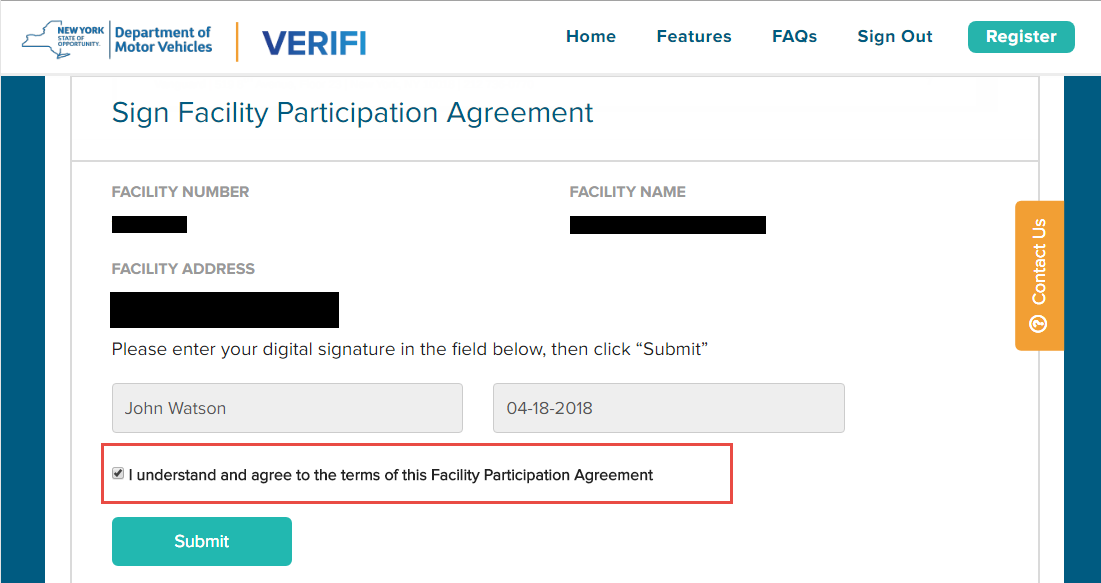The image size is (1101, 583).
Task: Click the redacted Facility Name value
Action: coord(667,224)
